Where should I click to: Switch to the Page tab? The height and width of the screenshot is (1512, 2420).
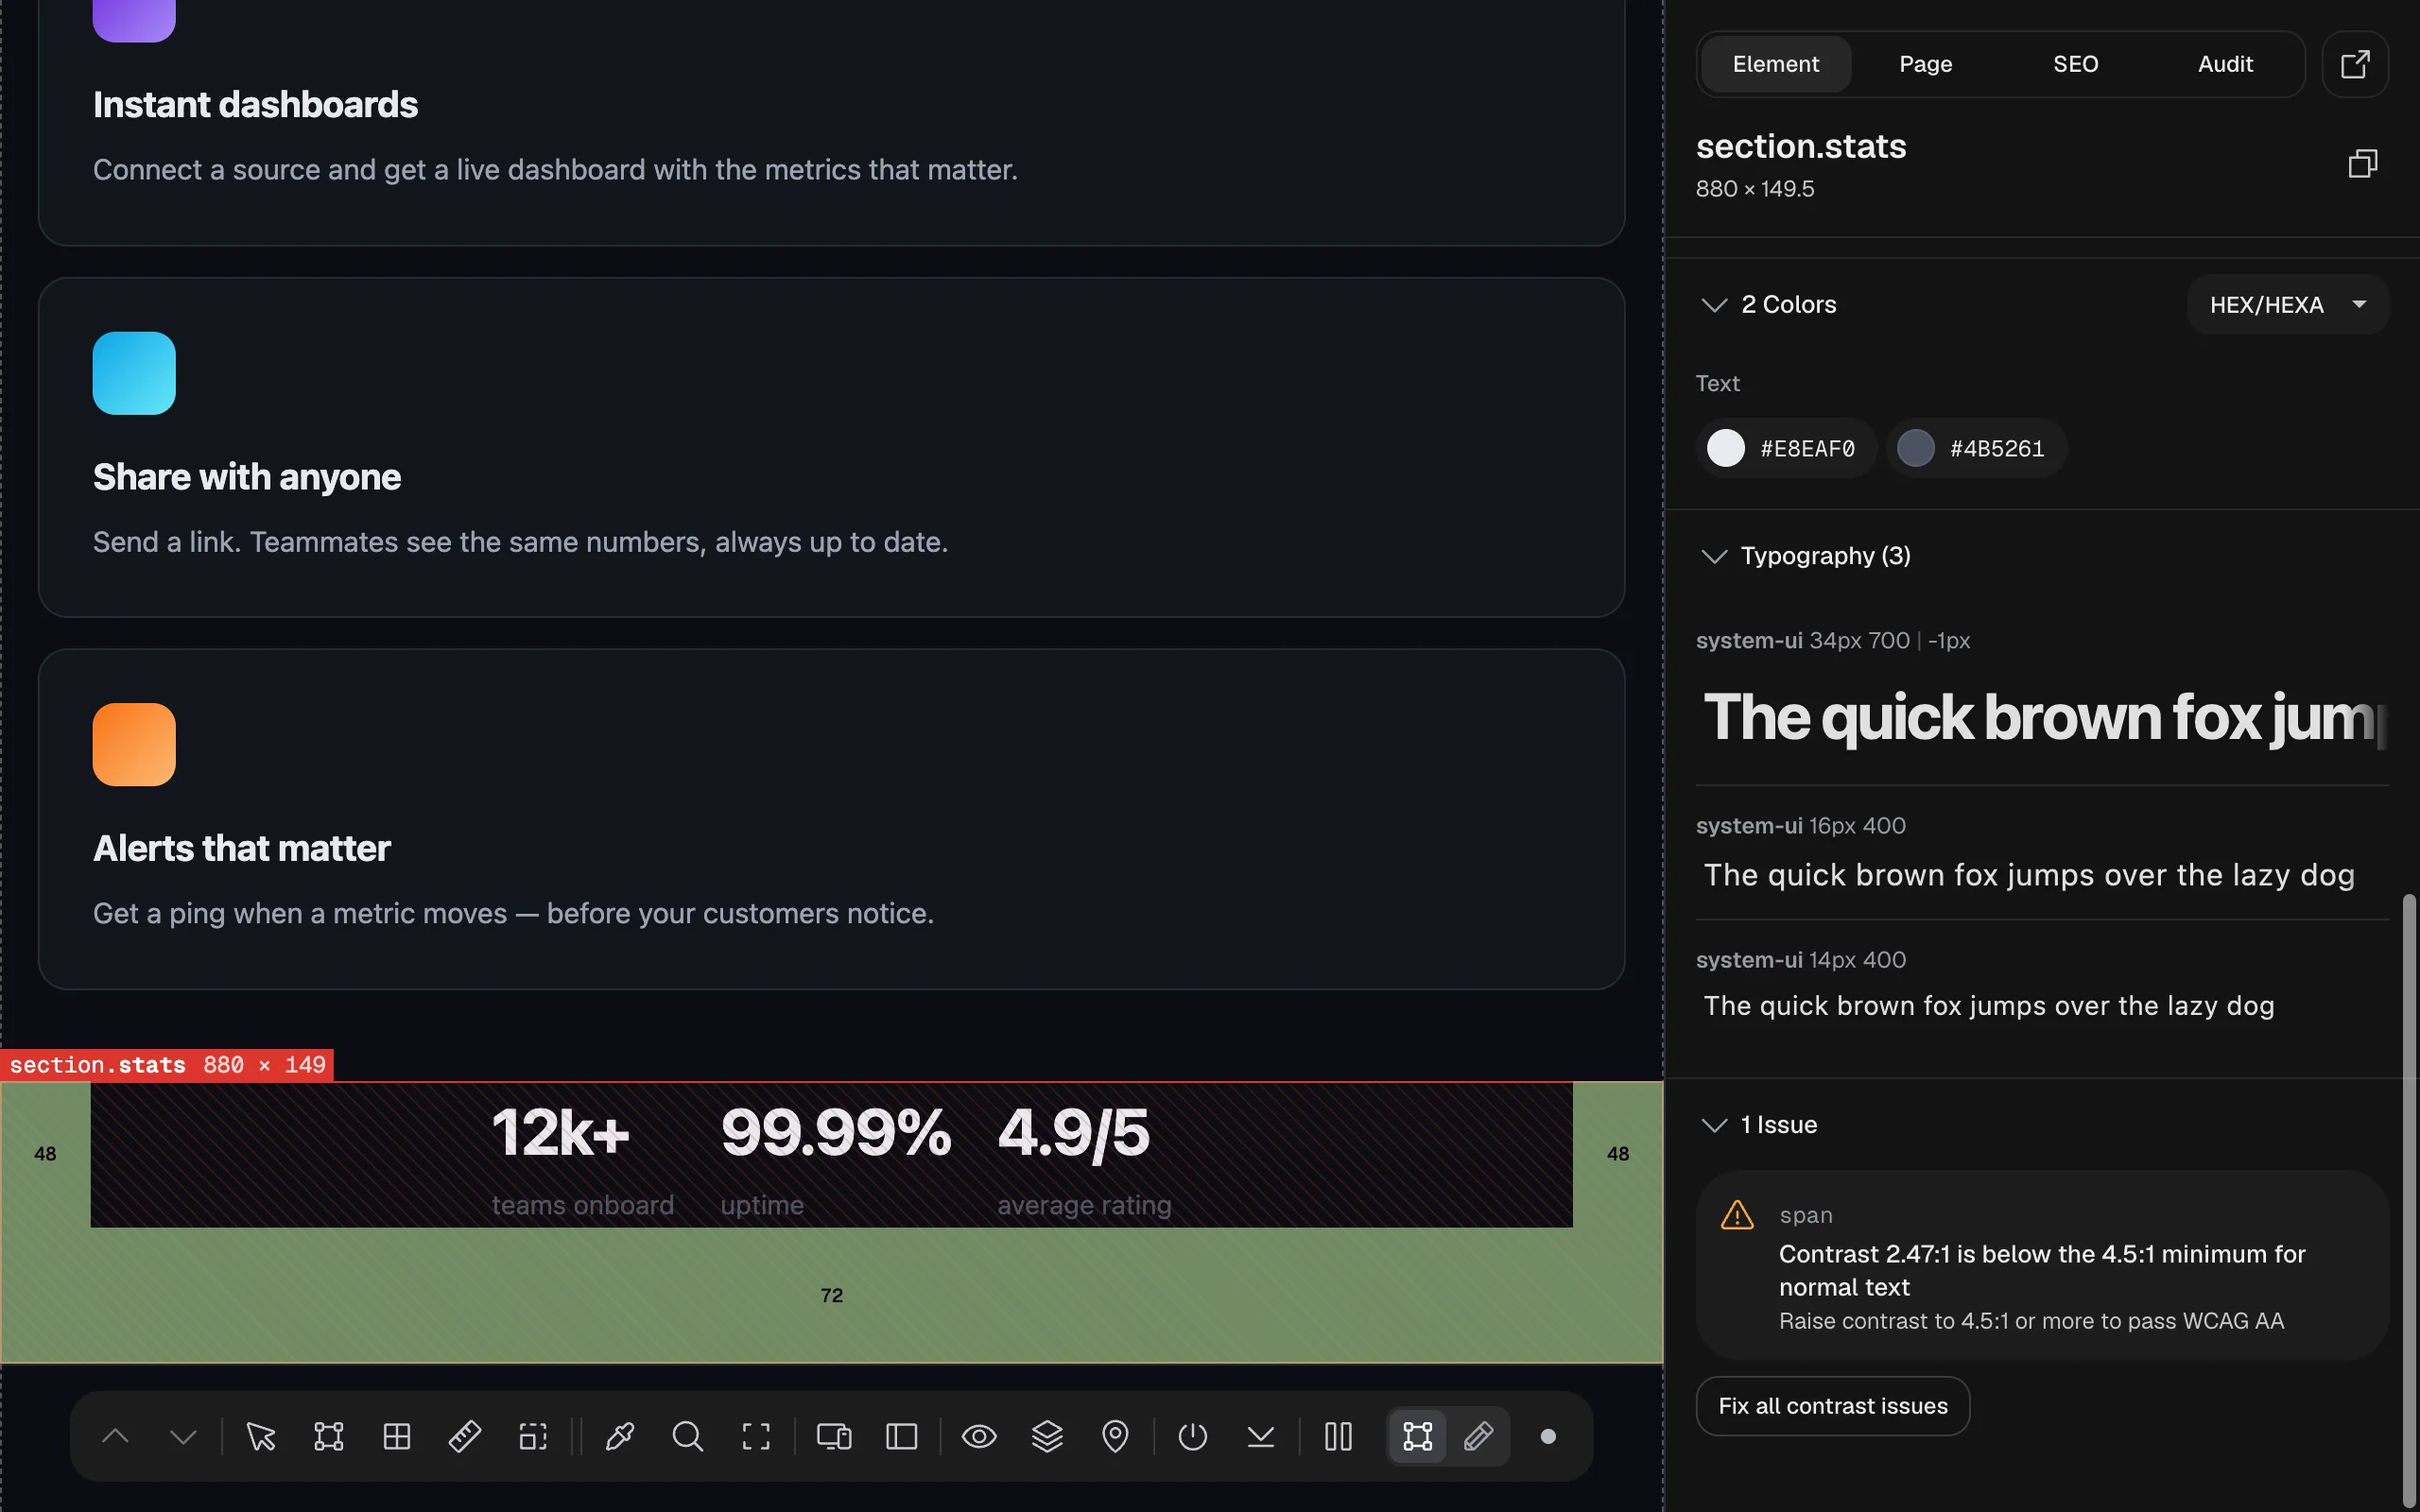[1925, 64]
